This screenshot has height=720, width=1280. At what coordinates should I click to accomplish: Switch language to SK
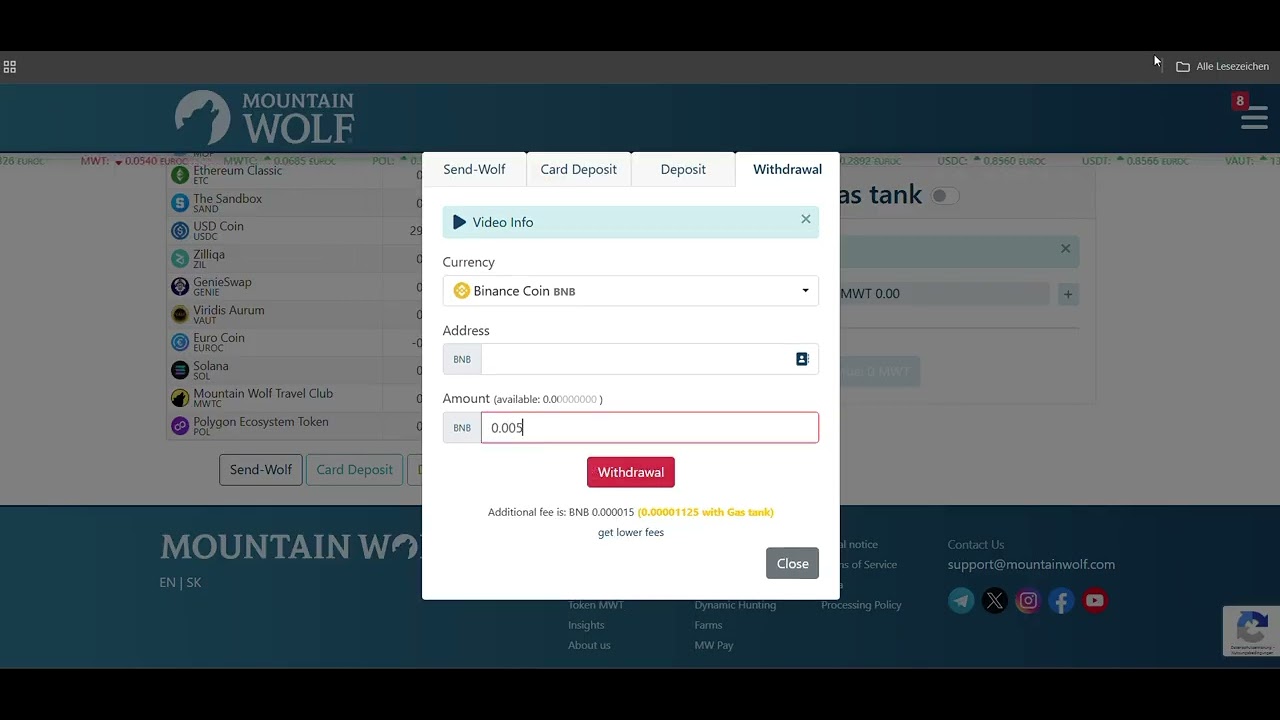coord(194,582)
